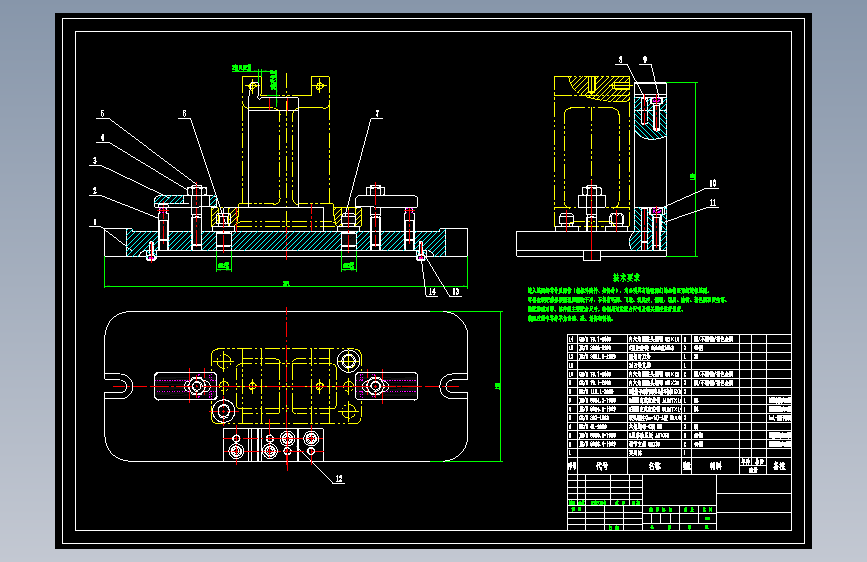
Task: Select balloon number 4 in front view
Action: 102,138
